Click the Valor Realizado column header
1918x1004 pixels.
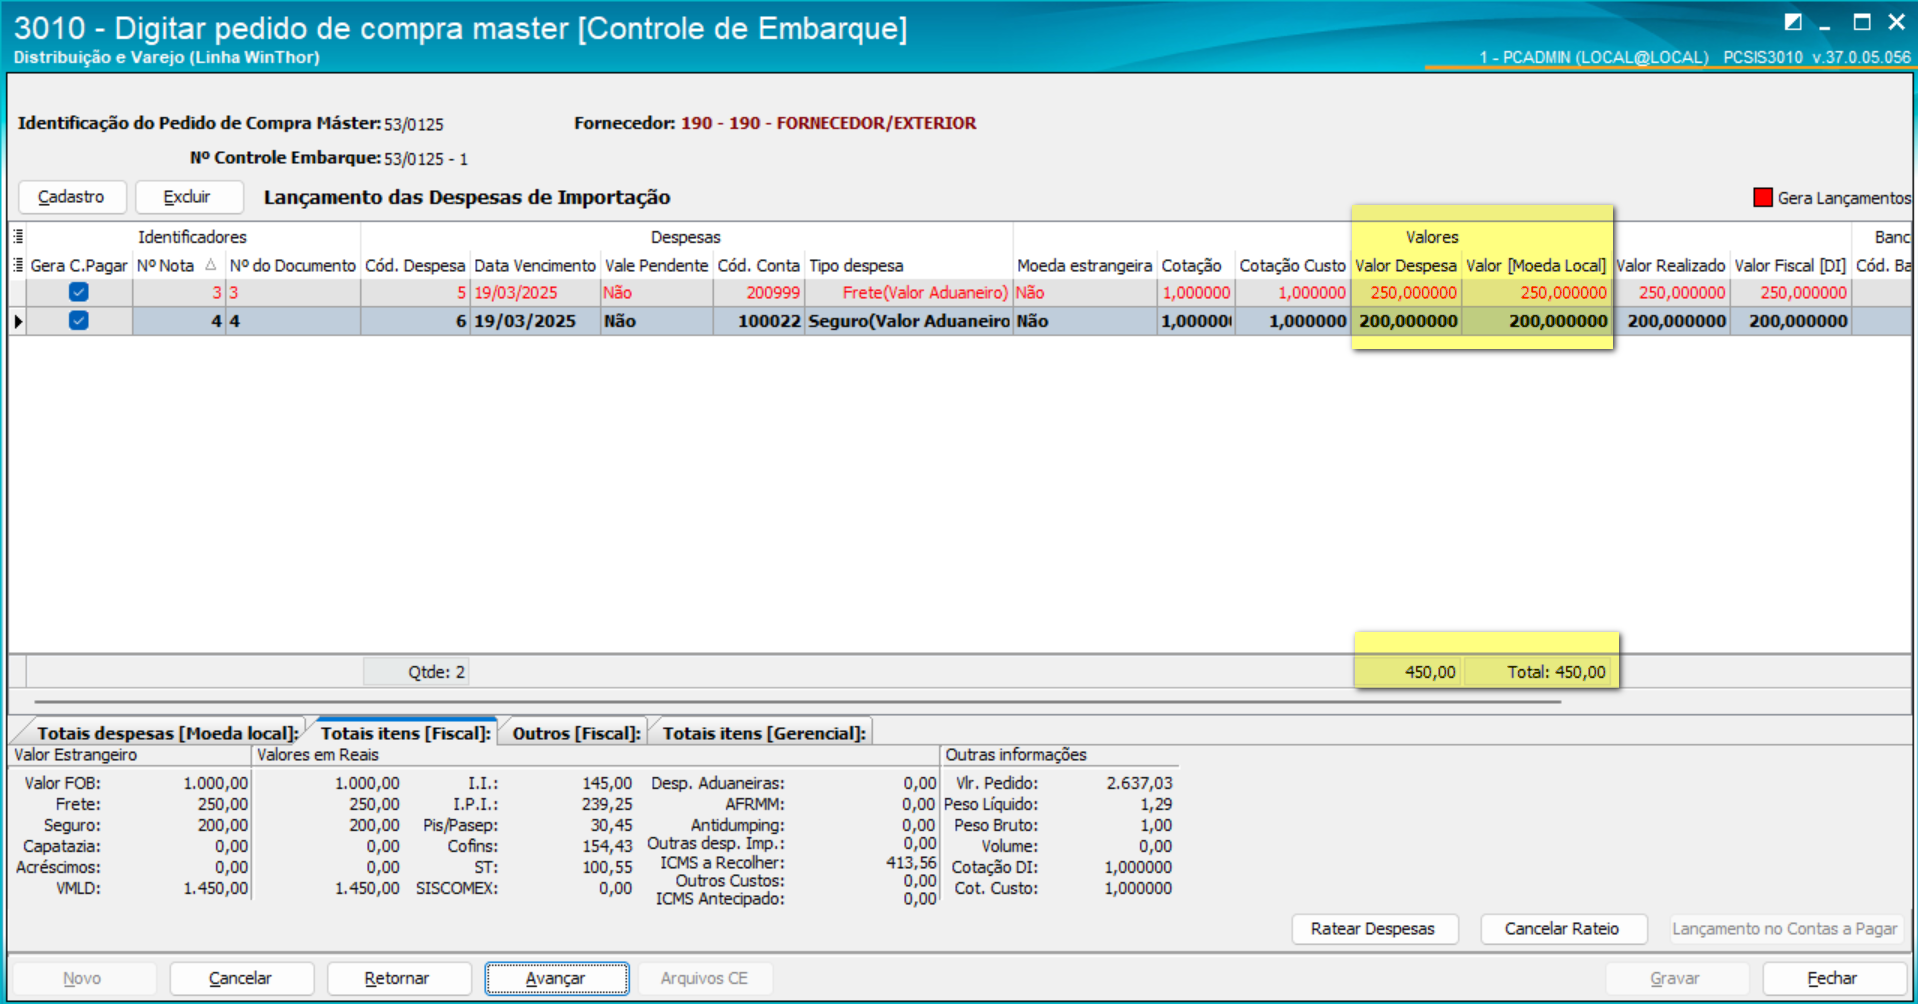pyautogui.click(x=1671, y=265)
